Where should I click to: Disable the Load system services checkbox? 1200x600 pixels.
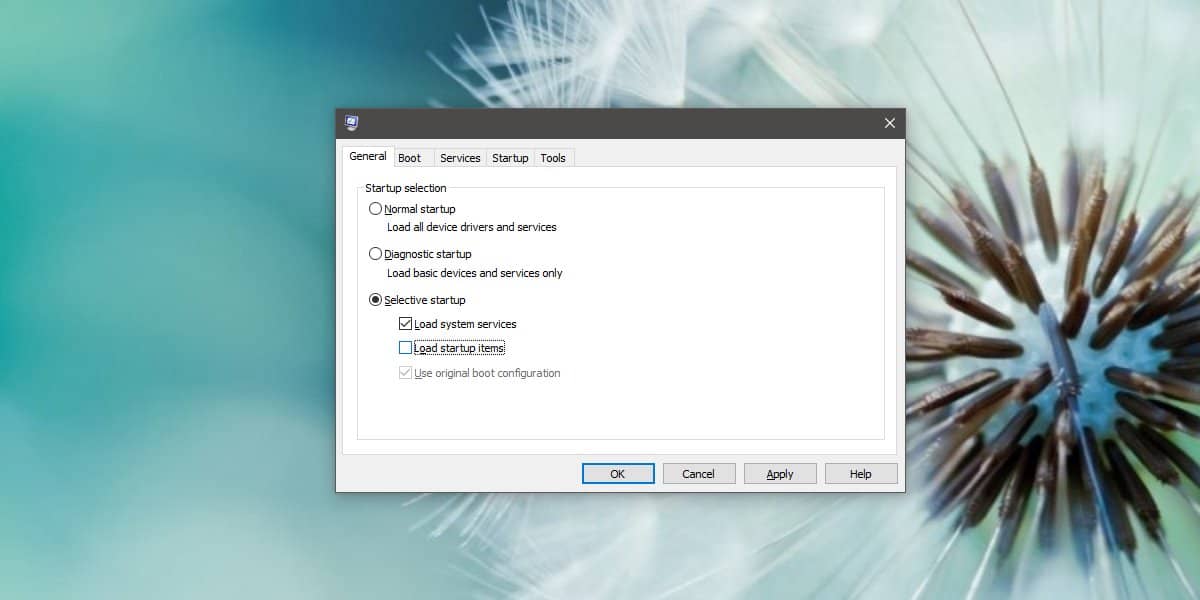click(405, 323)
